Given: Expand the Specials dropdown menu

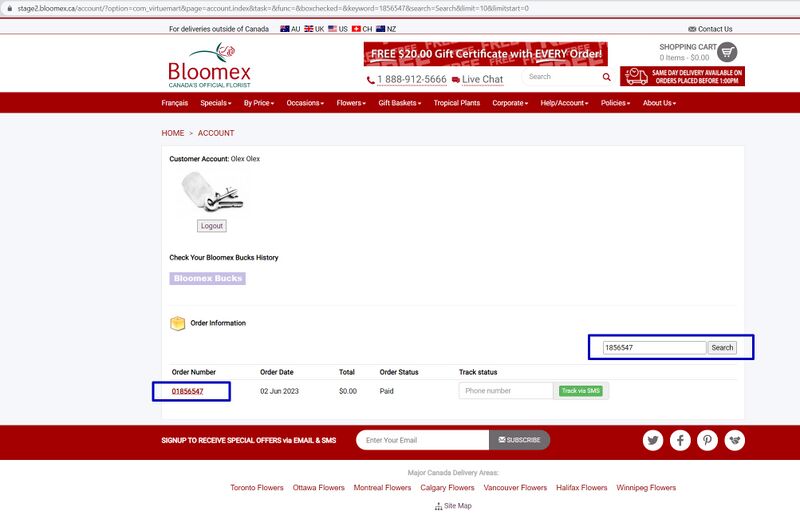Looking at the screenshot, I should [216, 103].
